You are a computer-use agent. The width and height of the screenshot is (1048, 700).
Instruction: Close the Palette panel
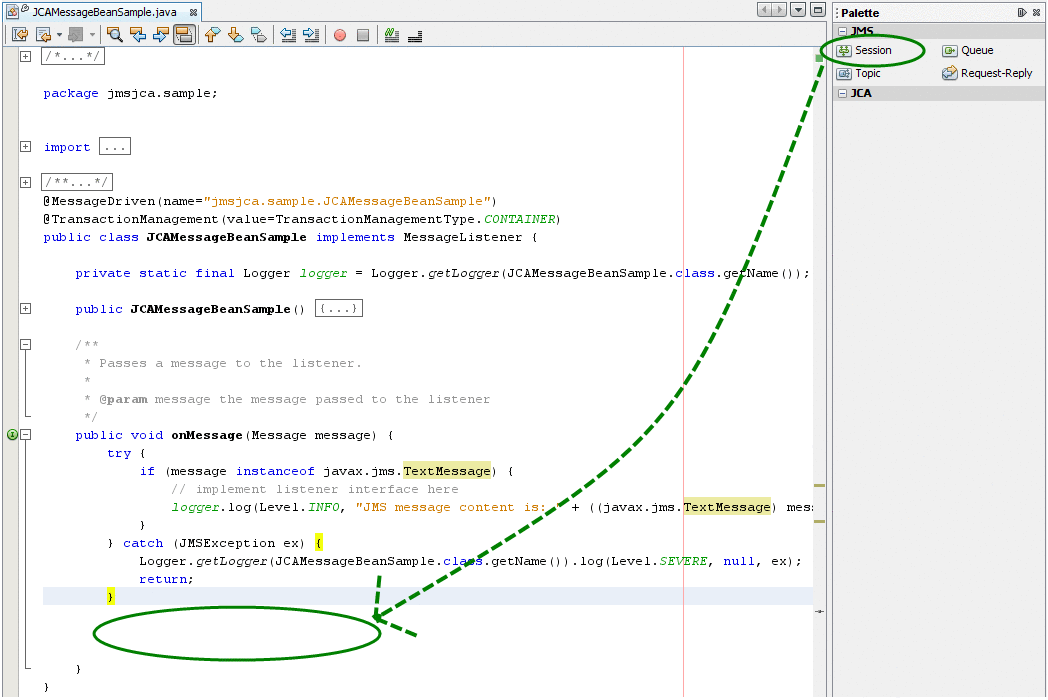tap(1036, 12)
